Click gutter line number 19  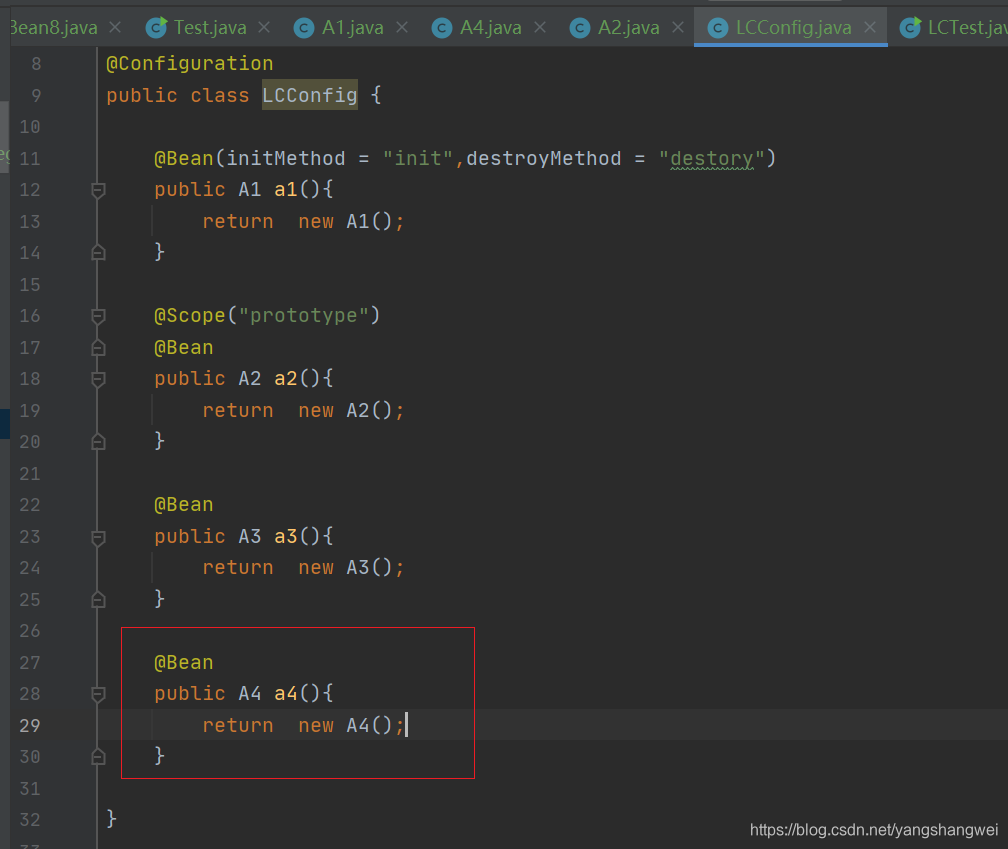point(30,411)
